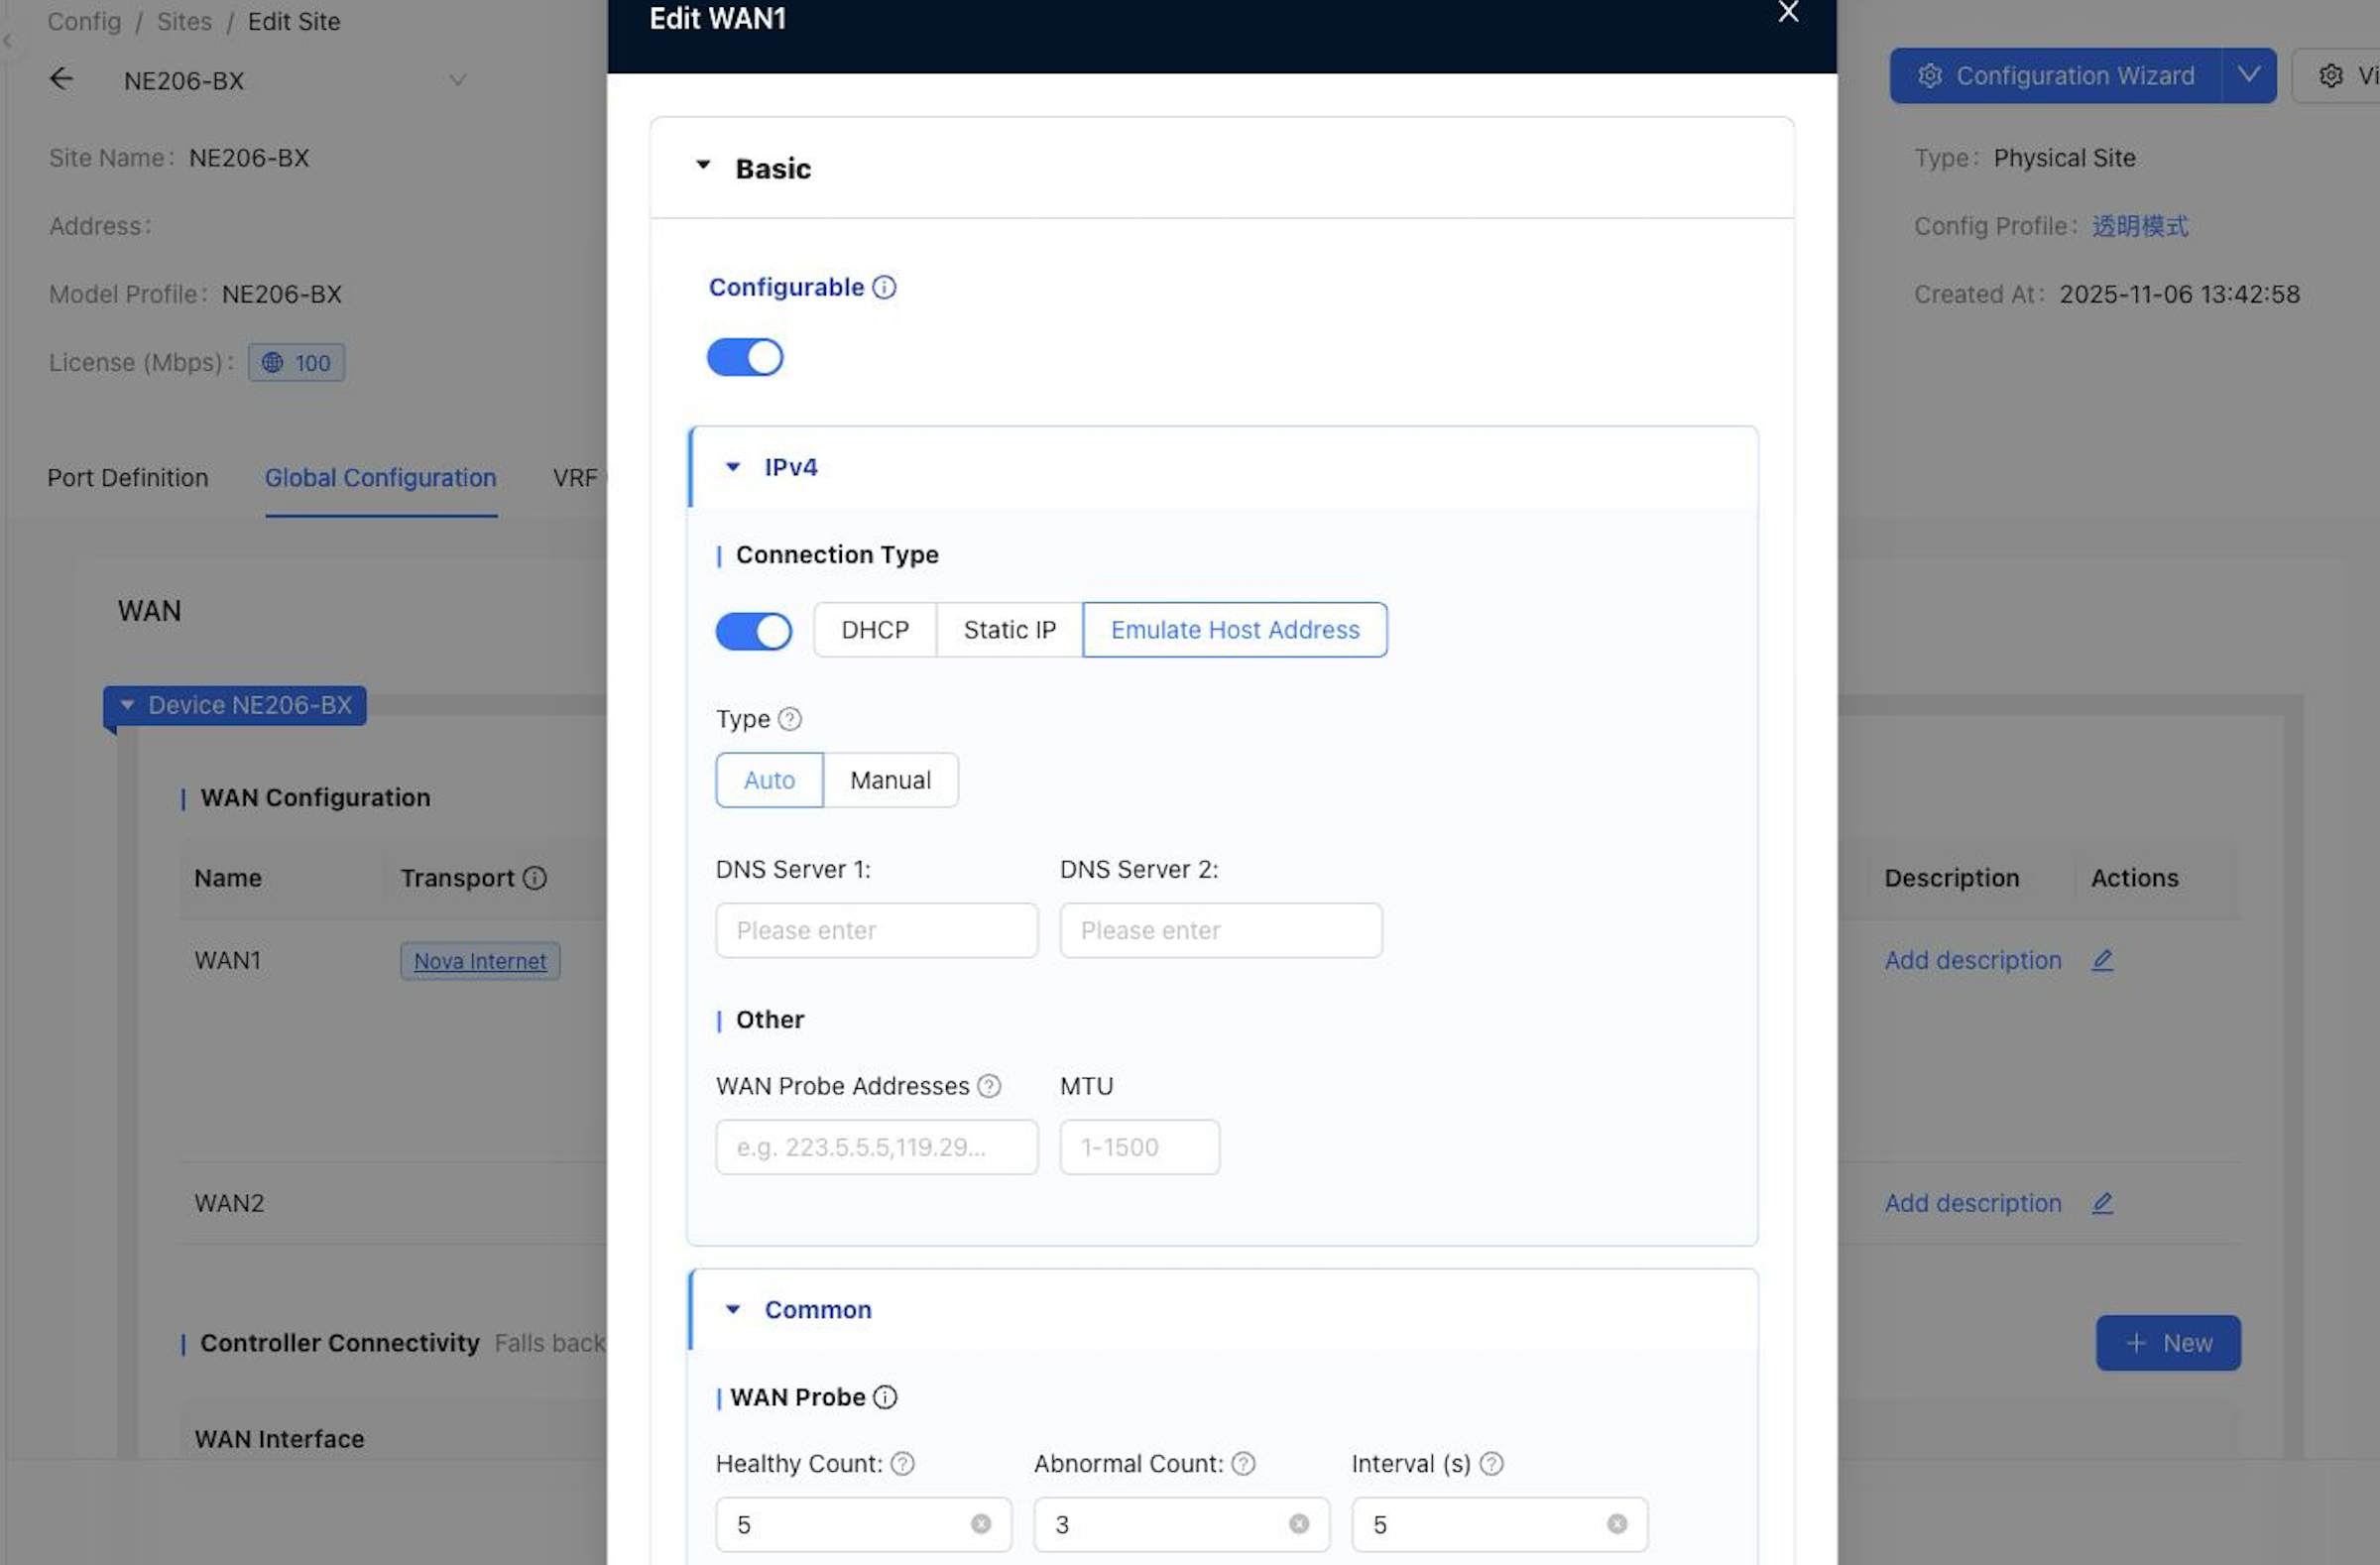Click Add description for WAN2
This screenshot has height=1565, width=2380.
pyautogui.click(x=1973, y=1203)
